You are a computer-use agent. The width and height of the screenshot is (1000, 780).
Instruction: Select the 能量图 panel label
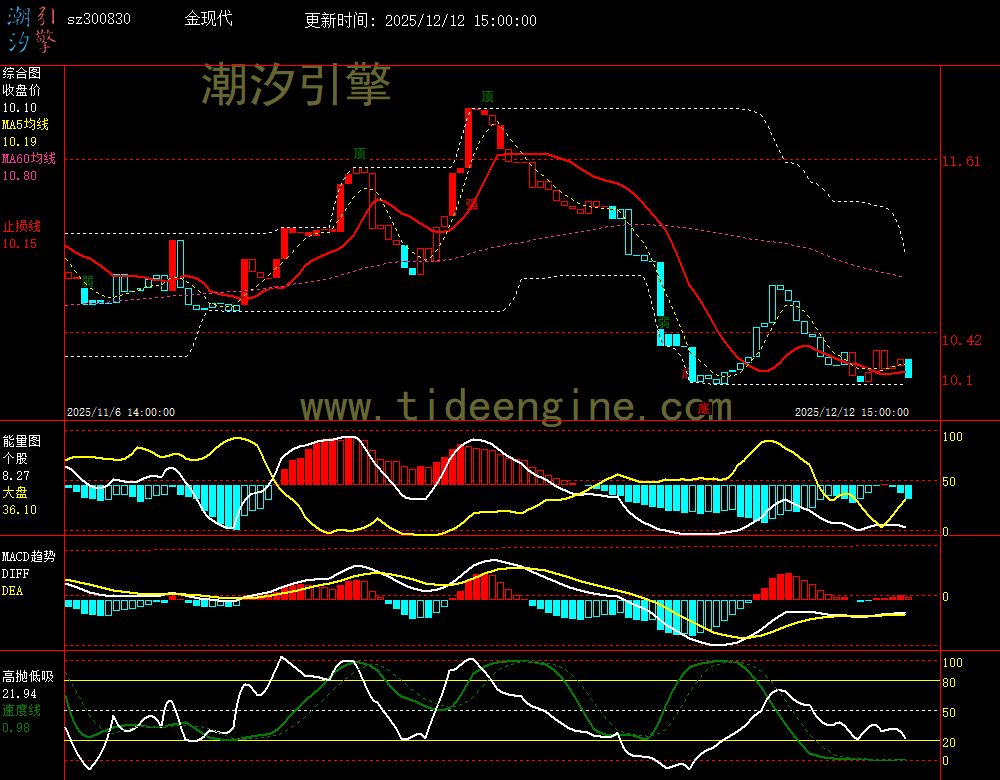pyautogui.click(x=21, y=440)
